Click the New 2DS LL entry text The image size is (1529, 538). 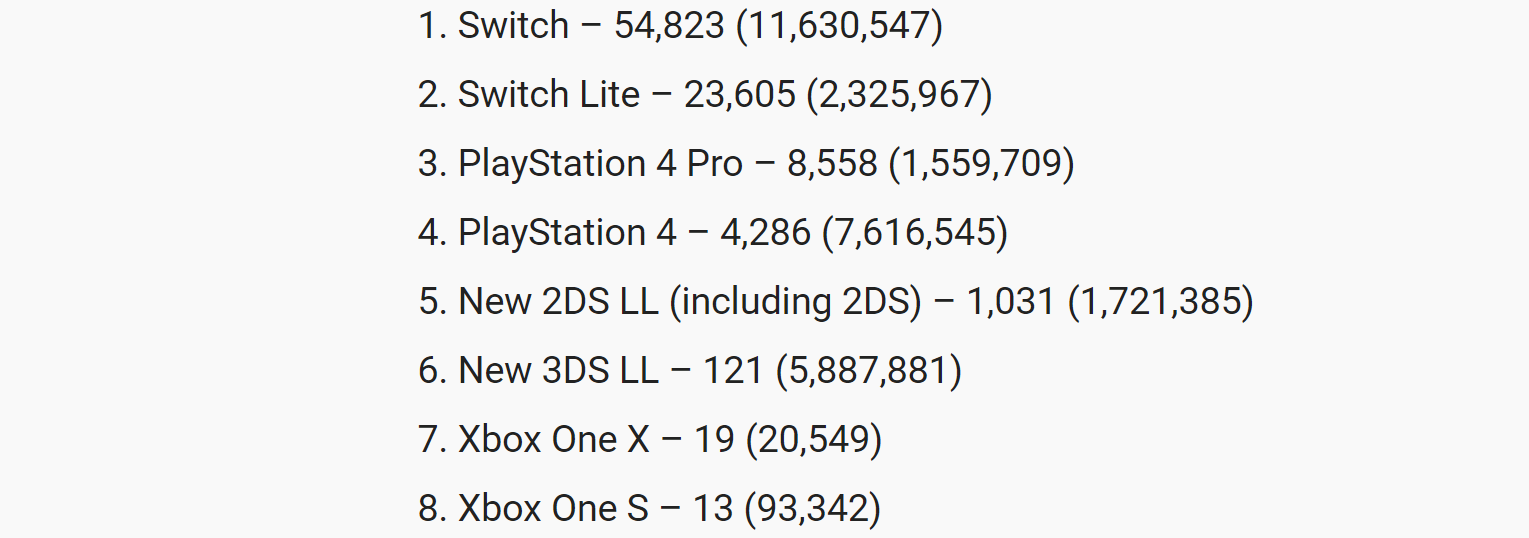558,302
